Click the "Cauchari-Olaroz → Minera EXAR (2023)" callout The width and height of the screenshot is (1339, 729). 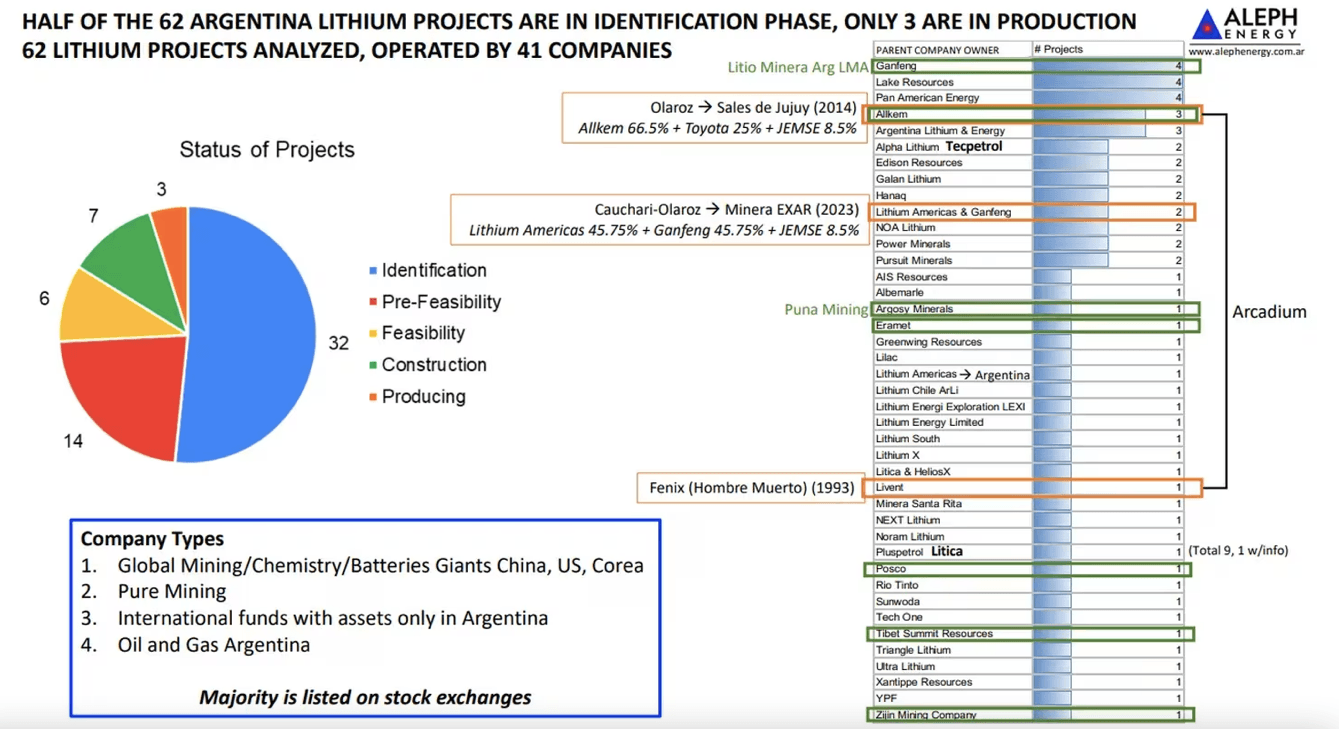tap(658, 220)
